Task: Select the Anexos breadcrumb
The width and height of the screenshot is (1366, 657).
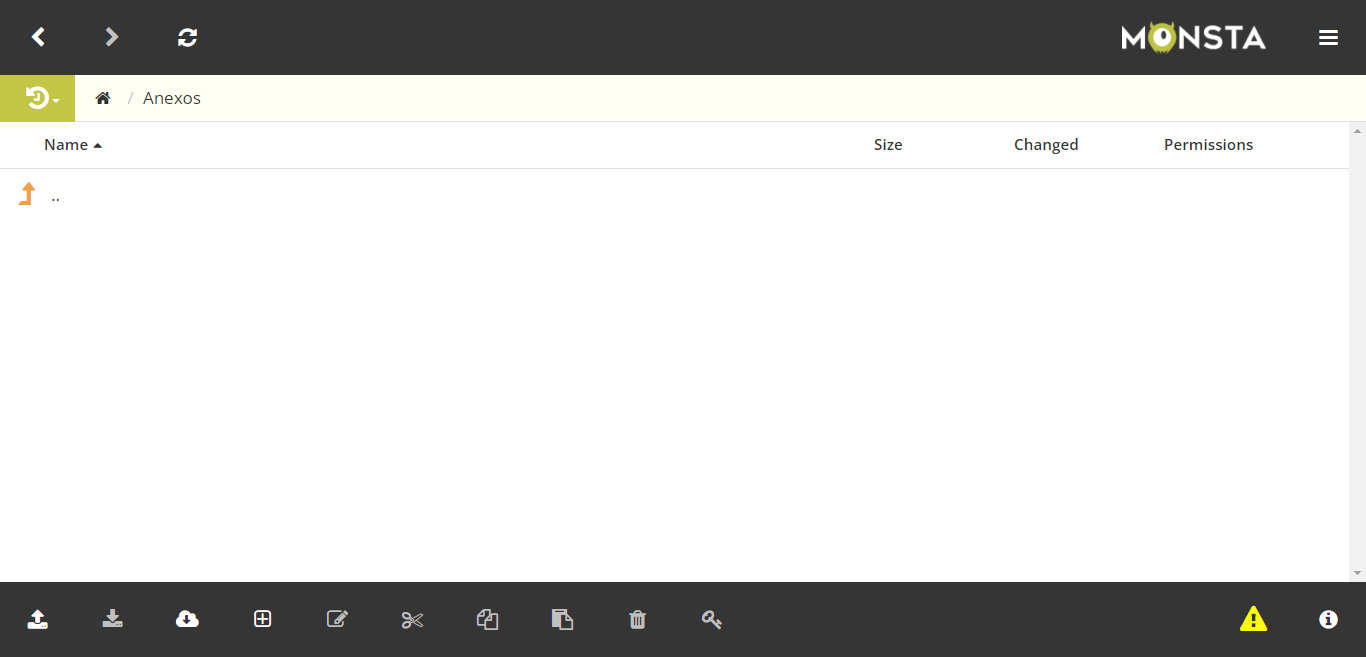Action: click(172, 98)
